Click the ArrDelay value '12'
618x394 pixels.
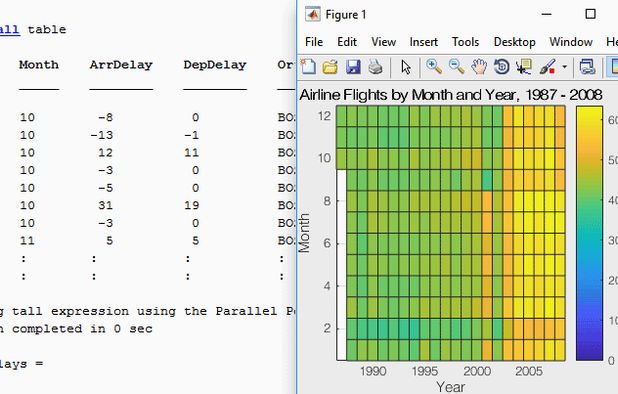pyautogui.click(x=105, y=152)
